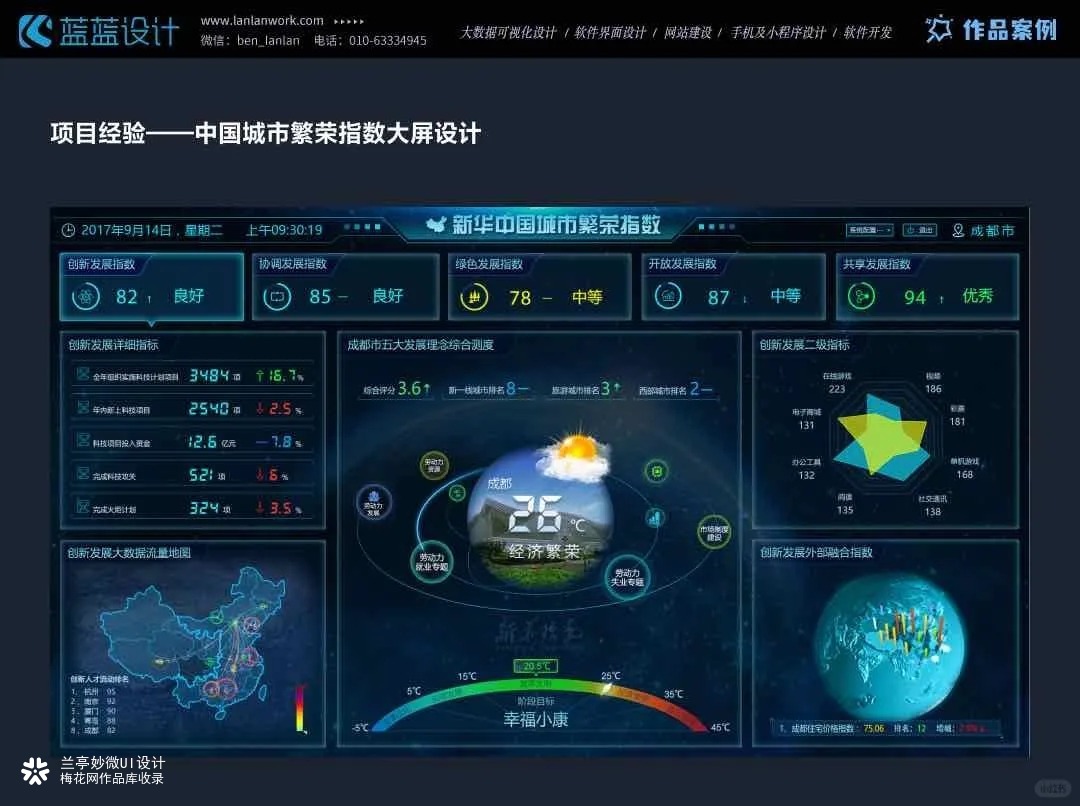The image size is (1080, 806).
Task: Click the 作品案例 heading
Action: click(x=1009, y=30)
